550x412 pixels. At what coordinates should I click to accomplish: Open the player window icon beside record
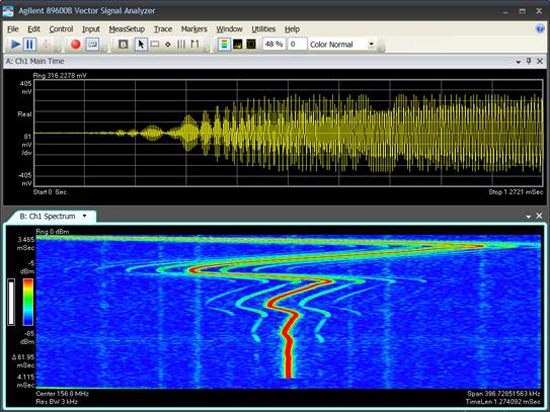click(93, 44)
